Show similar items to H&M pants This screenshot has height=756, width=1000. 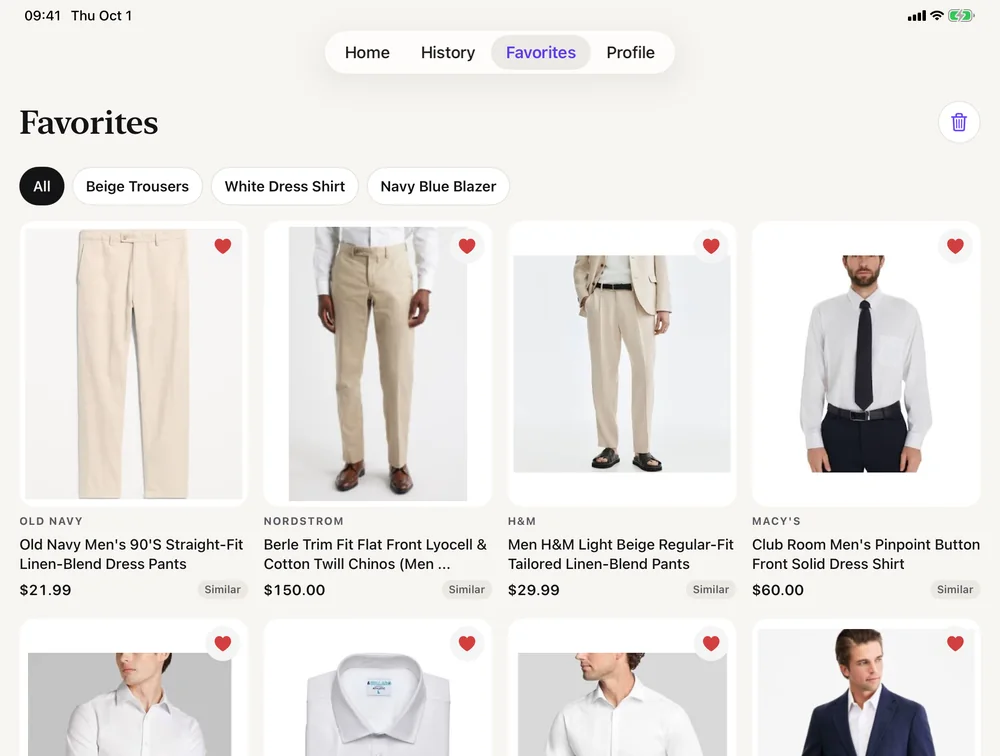(711, 589)
